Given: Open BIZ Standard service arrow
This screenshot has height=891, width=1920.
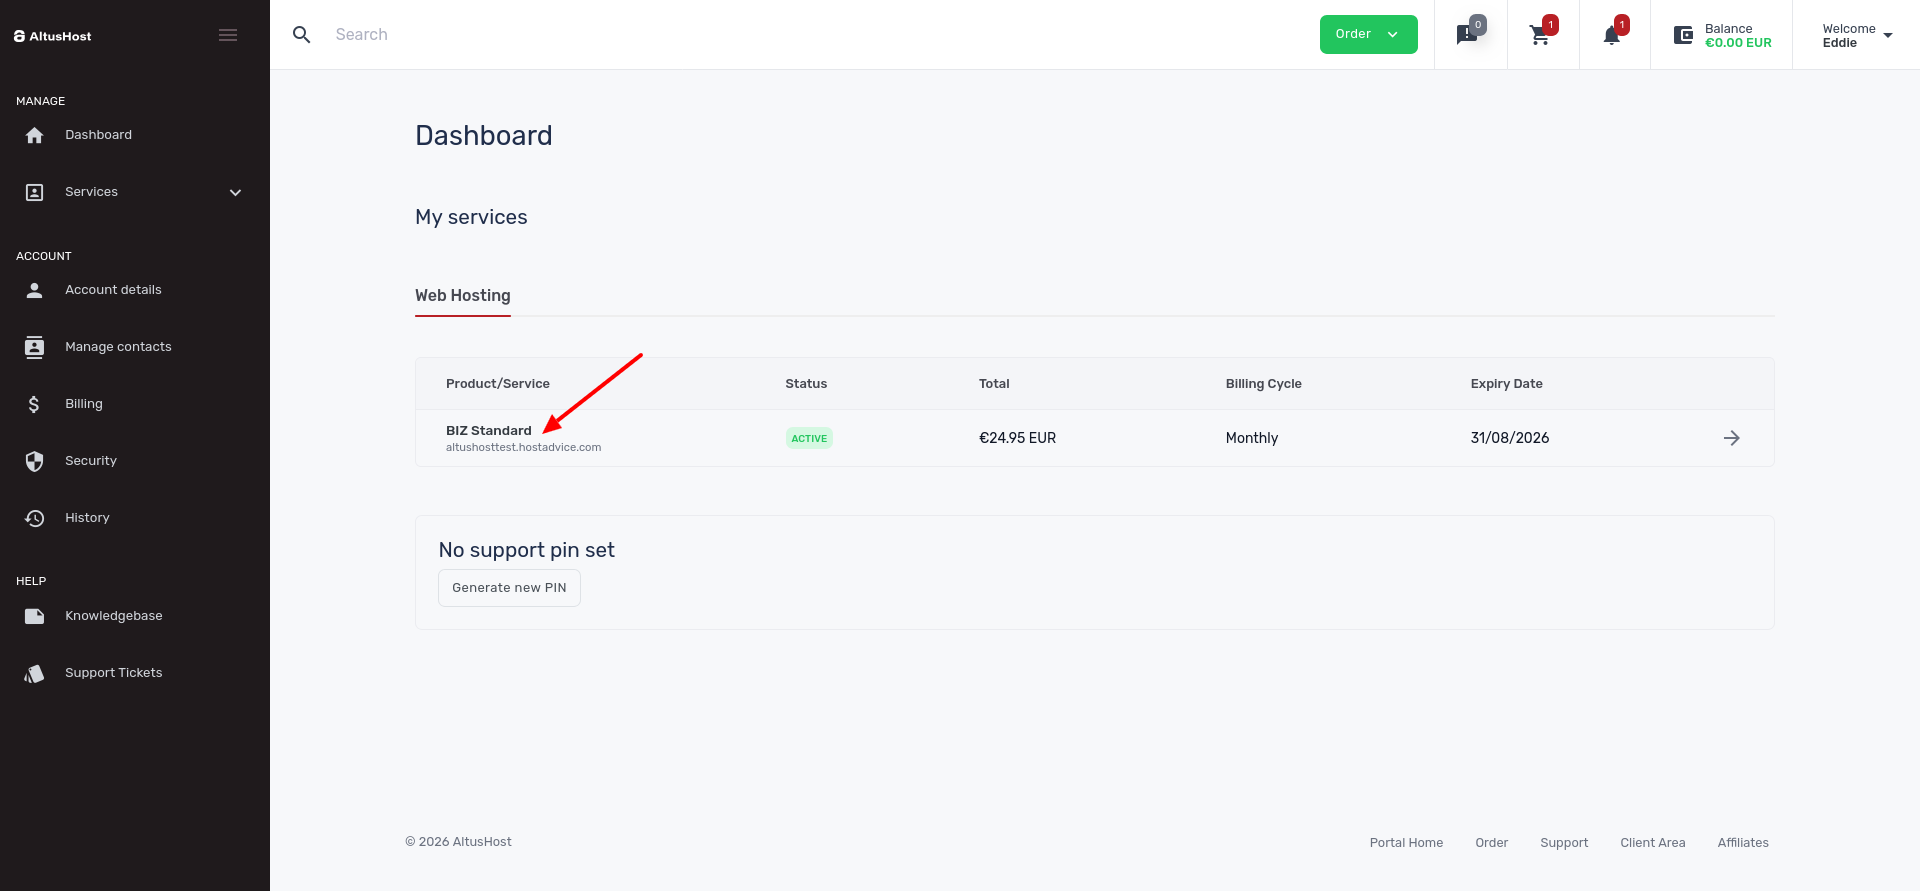Looking at the screenshot, I should (x=1732, y=438).
